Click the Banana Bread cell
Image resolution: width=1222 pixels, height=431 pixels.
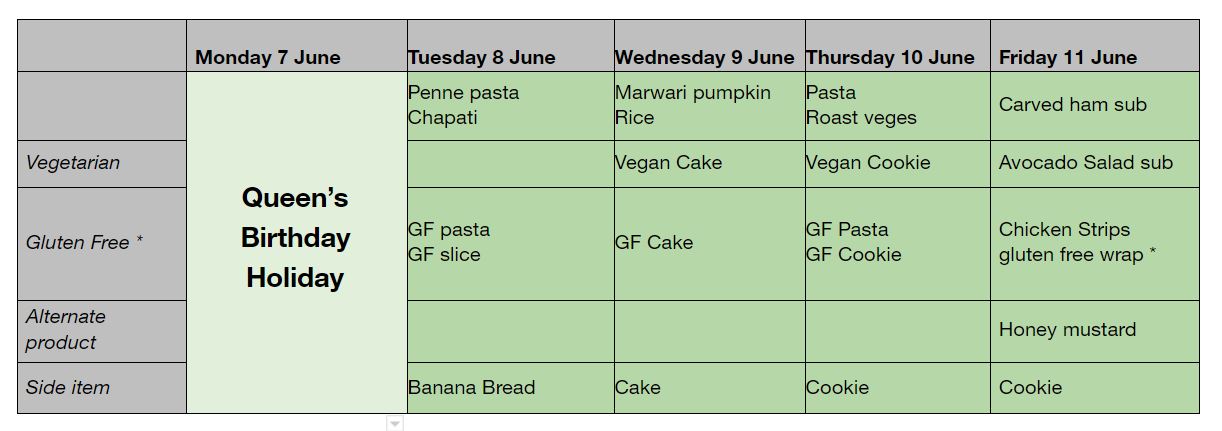[511, 388]
